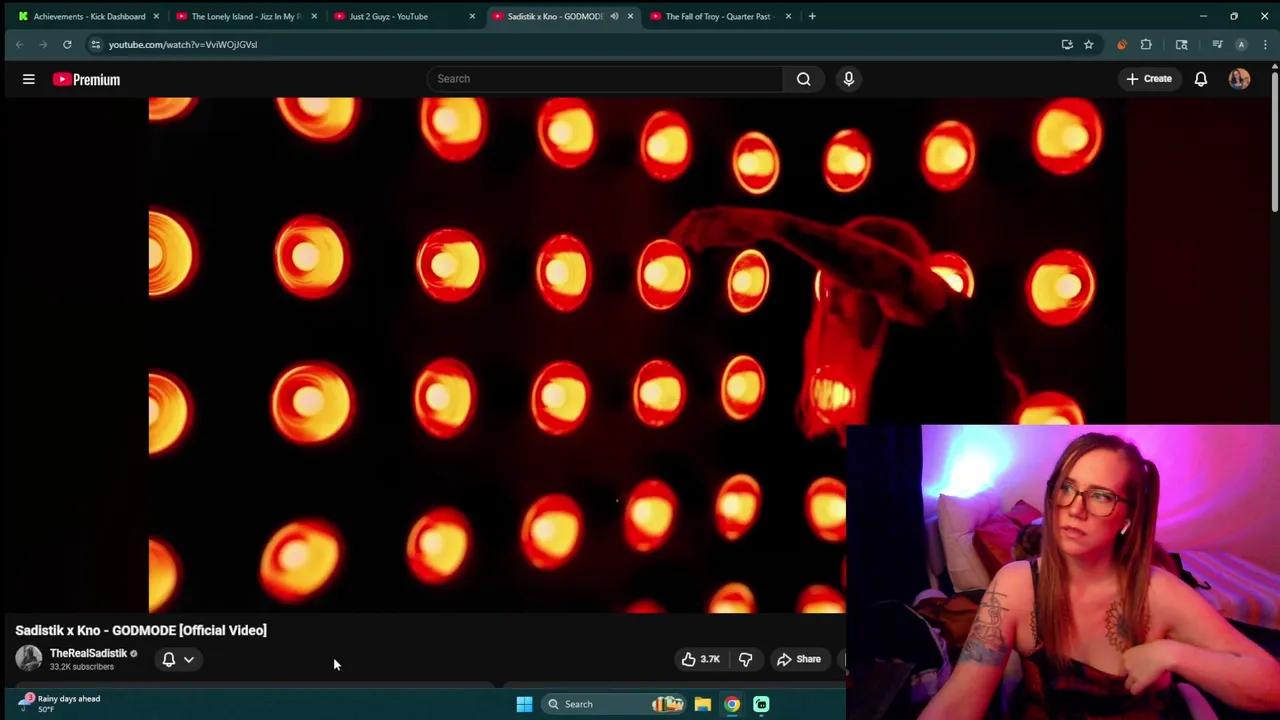Open the install app icon in address bar
This screenshot has height=720, width=1280.
point(1067,44)
